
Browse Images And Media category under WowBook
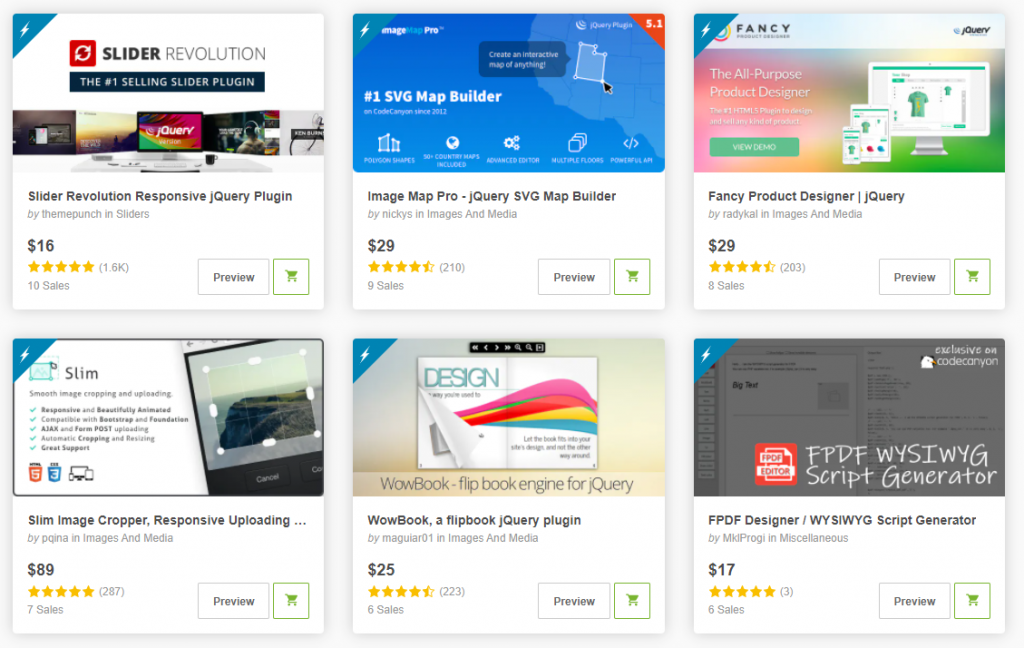[493, 538]
